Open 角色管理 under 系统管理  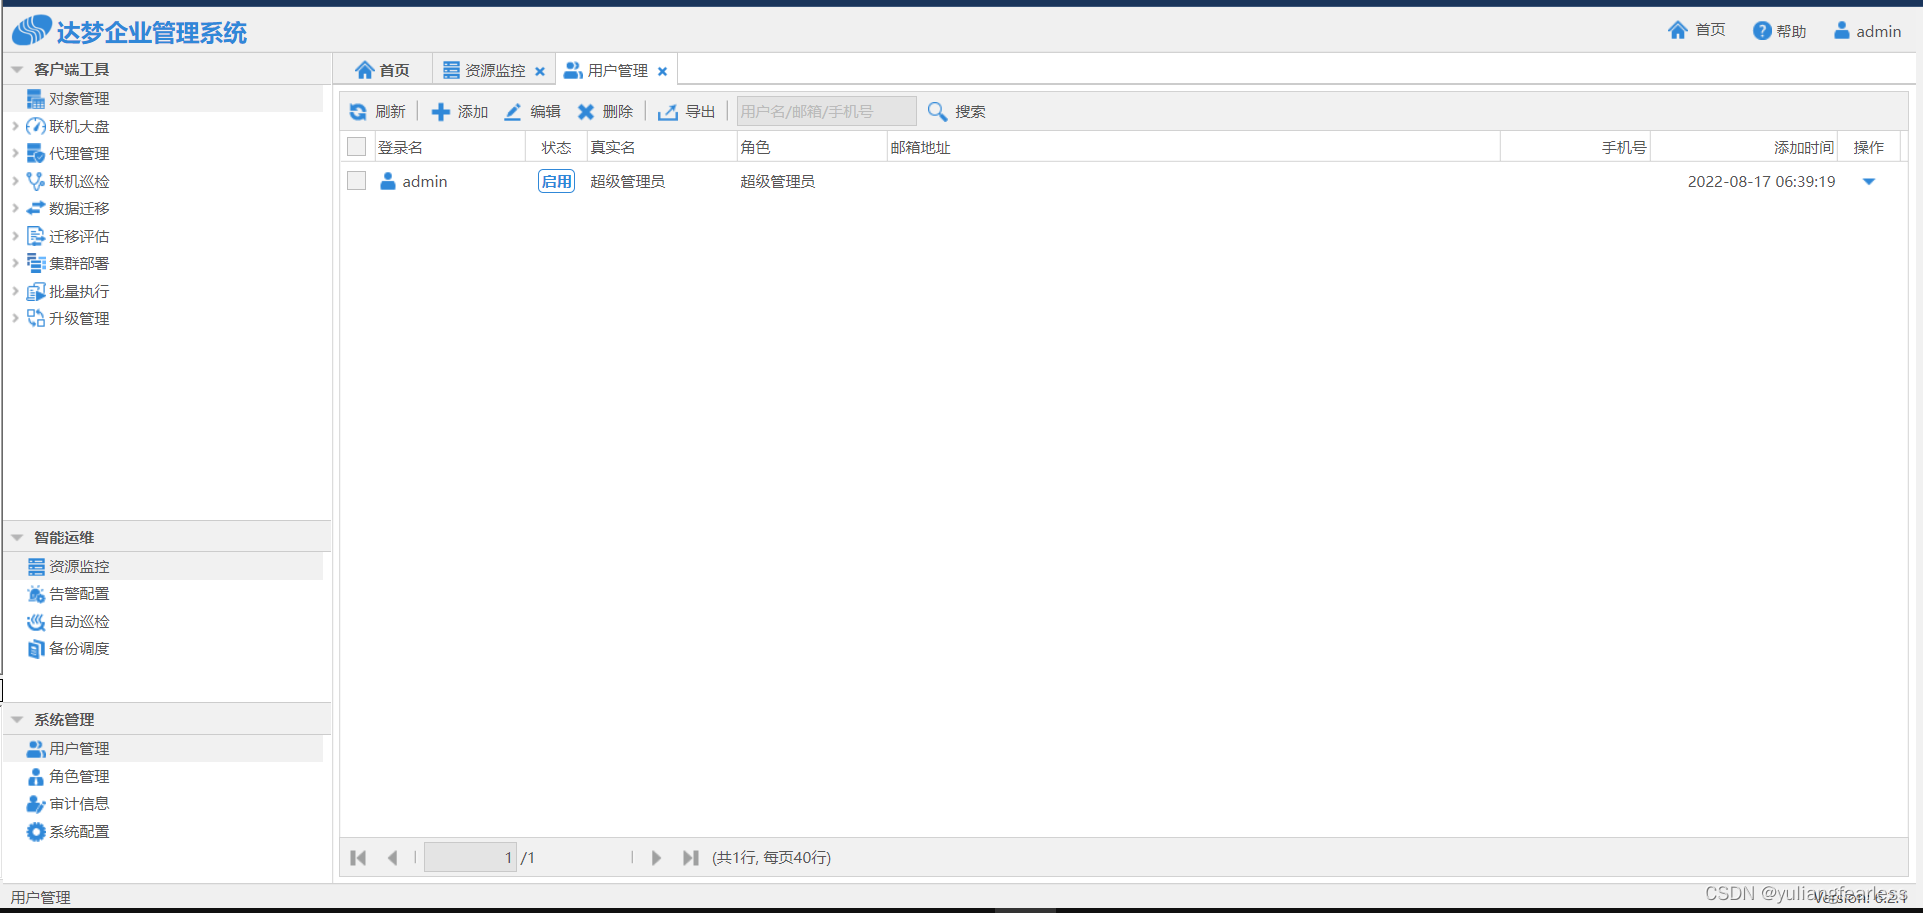(x=79, y=776)
